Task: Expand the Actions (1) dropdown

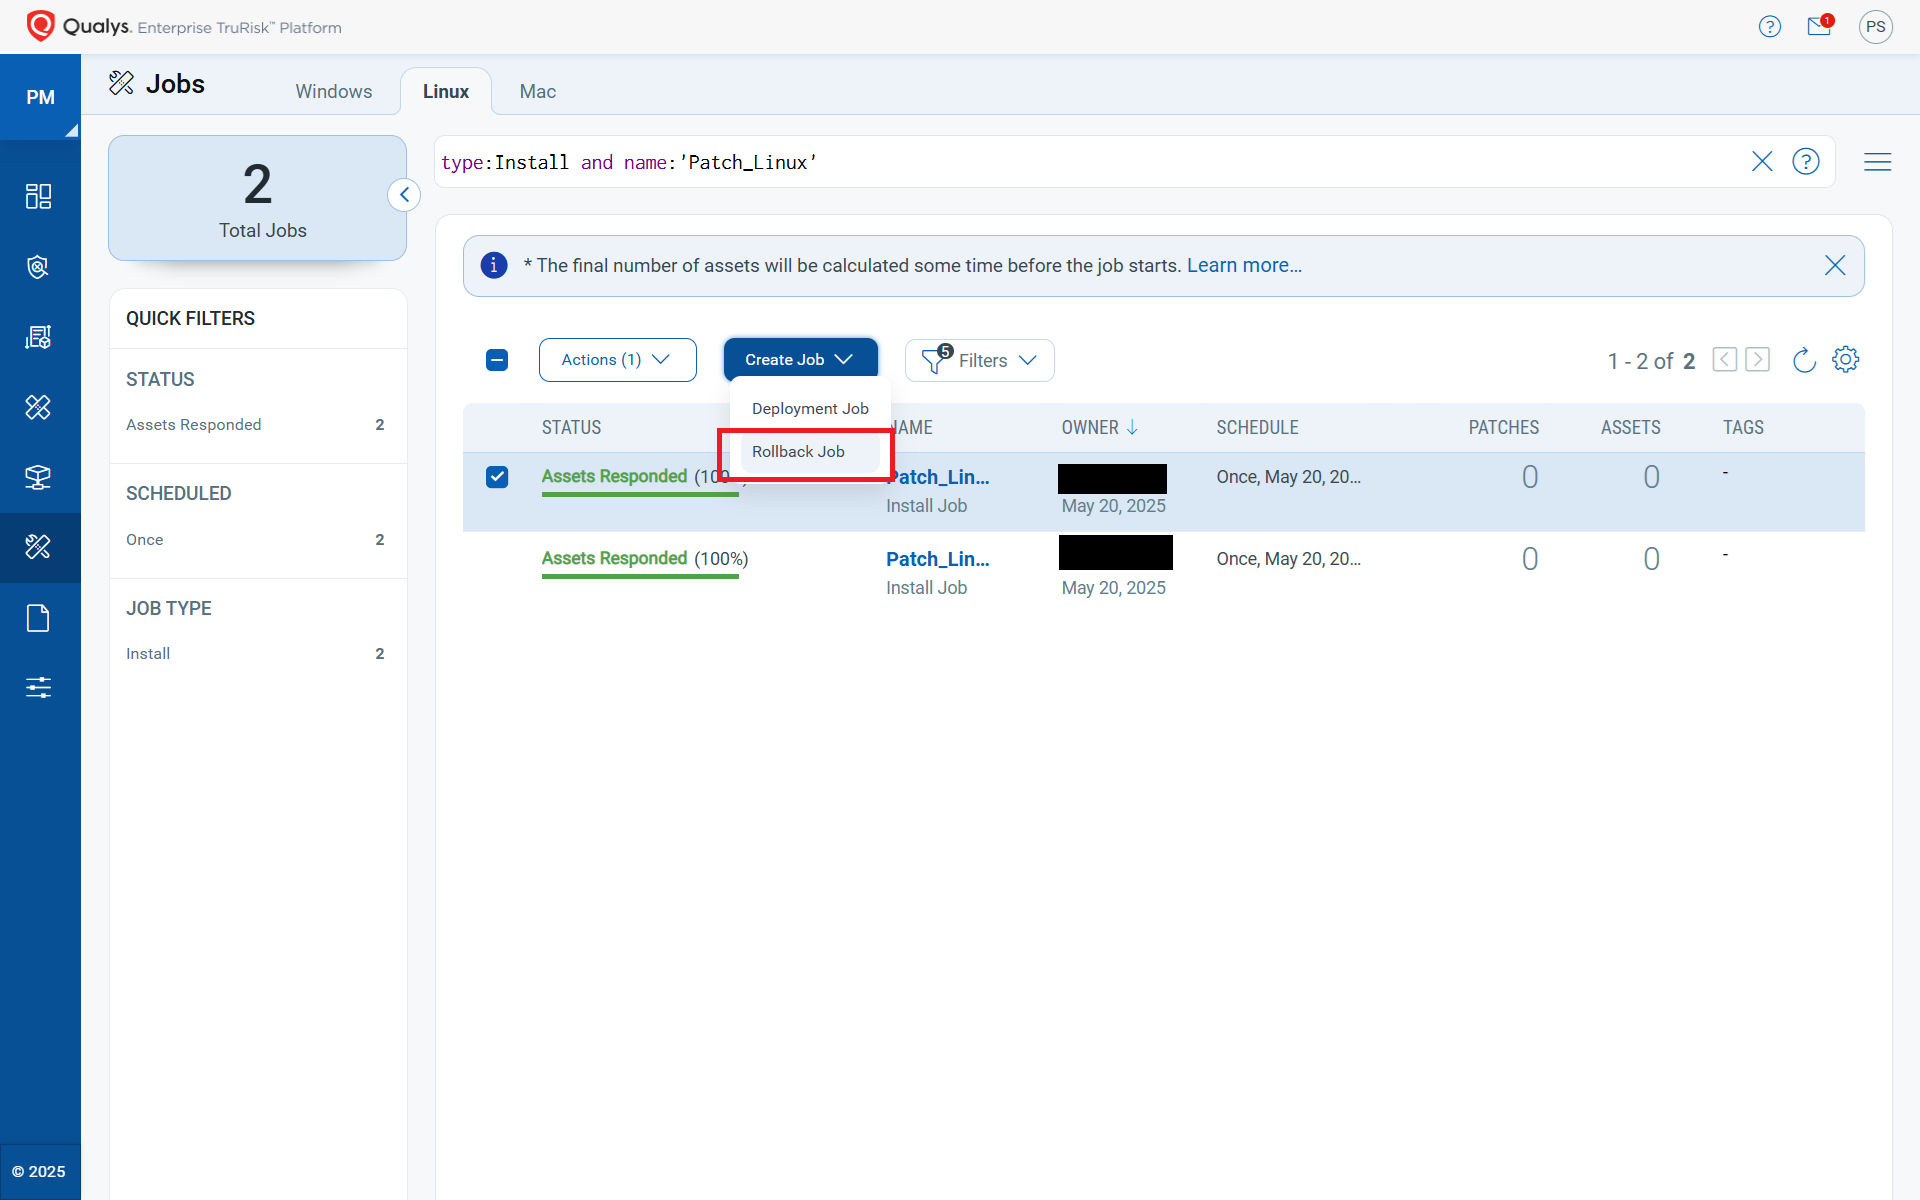Action: 617,360
